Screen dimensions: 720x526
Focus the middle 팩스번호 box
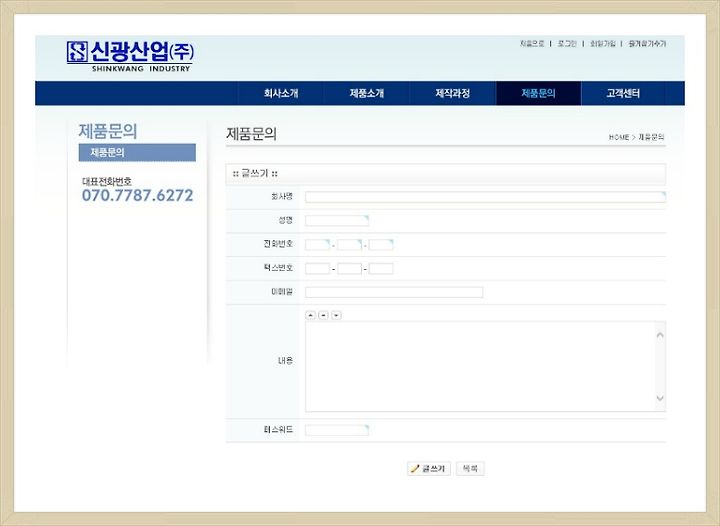349,269
